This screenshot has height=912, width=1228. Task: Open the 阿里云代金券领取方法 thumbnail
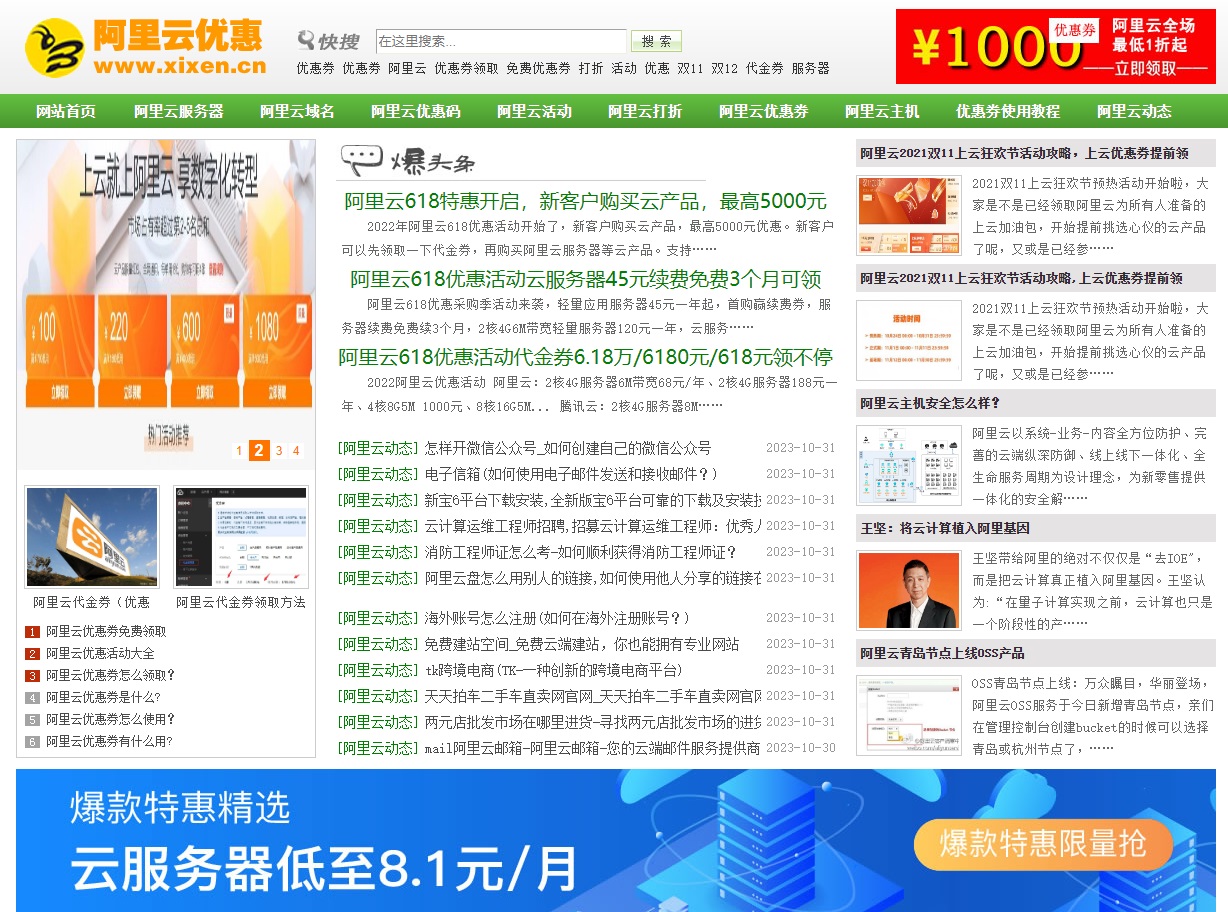coord(241,537)
